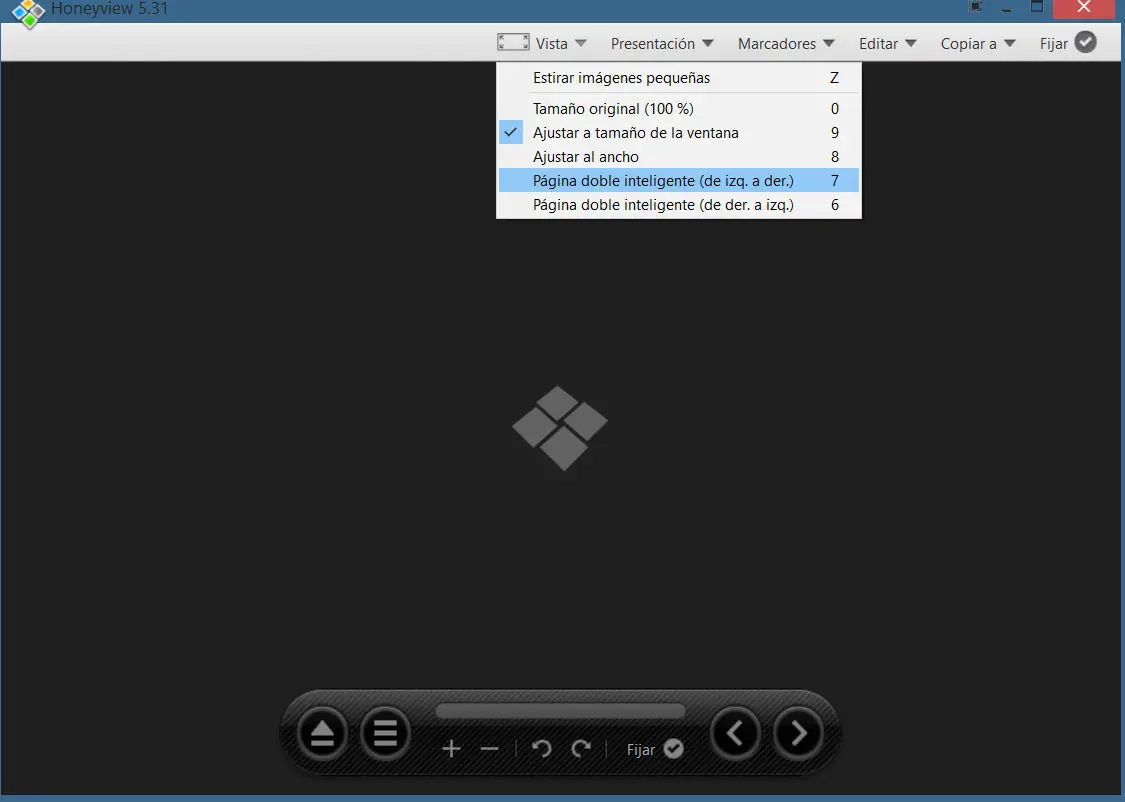This screenshot has width=1125, height=802.
Task: Choose Tamaño original (100 %)
Action: (x=679, y=108)
